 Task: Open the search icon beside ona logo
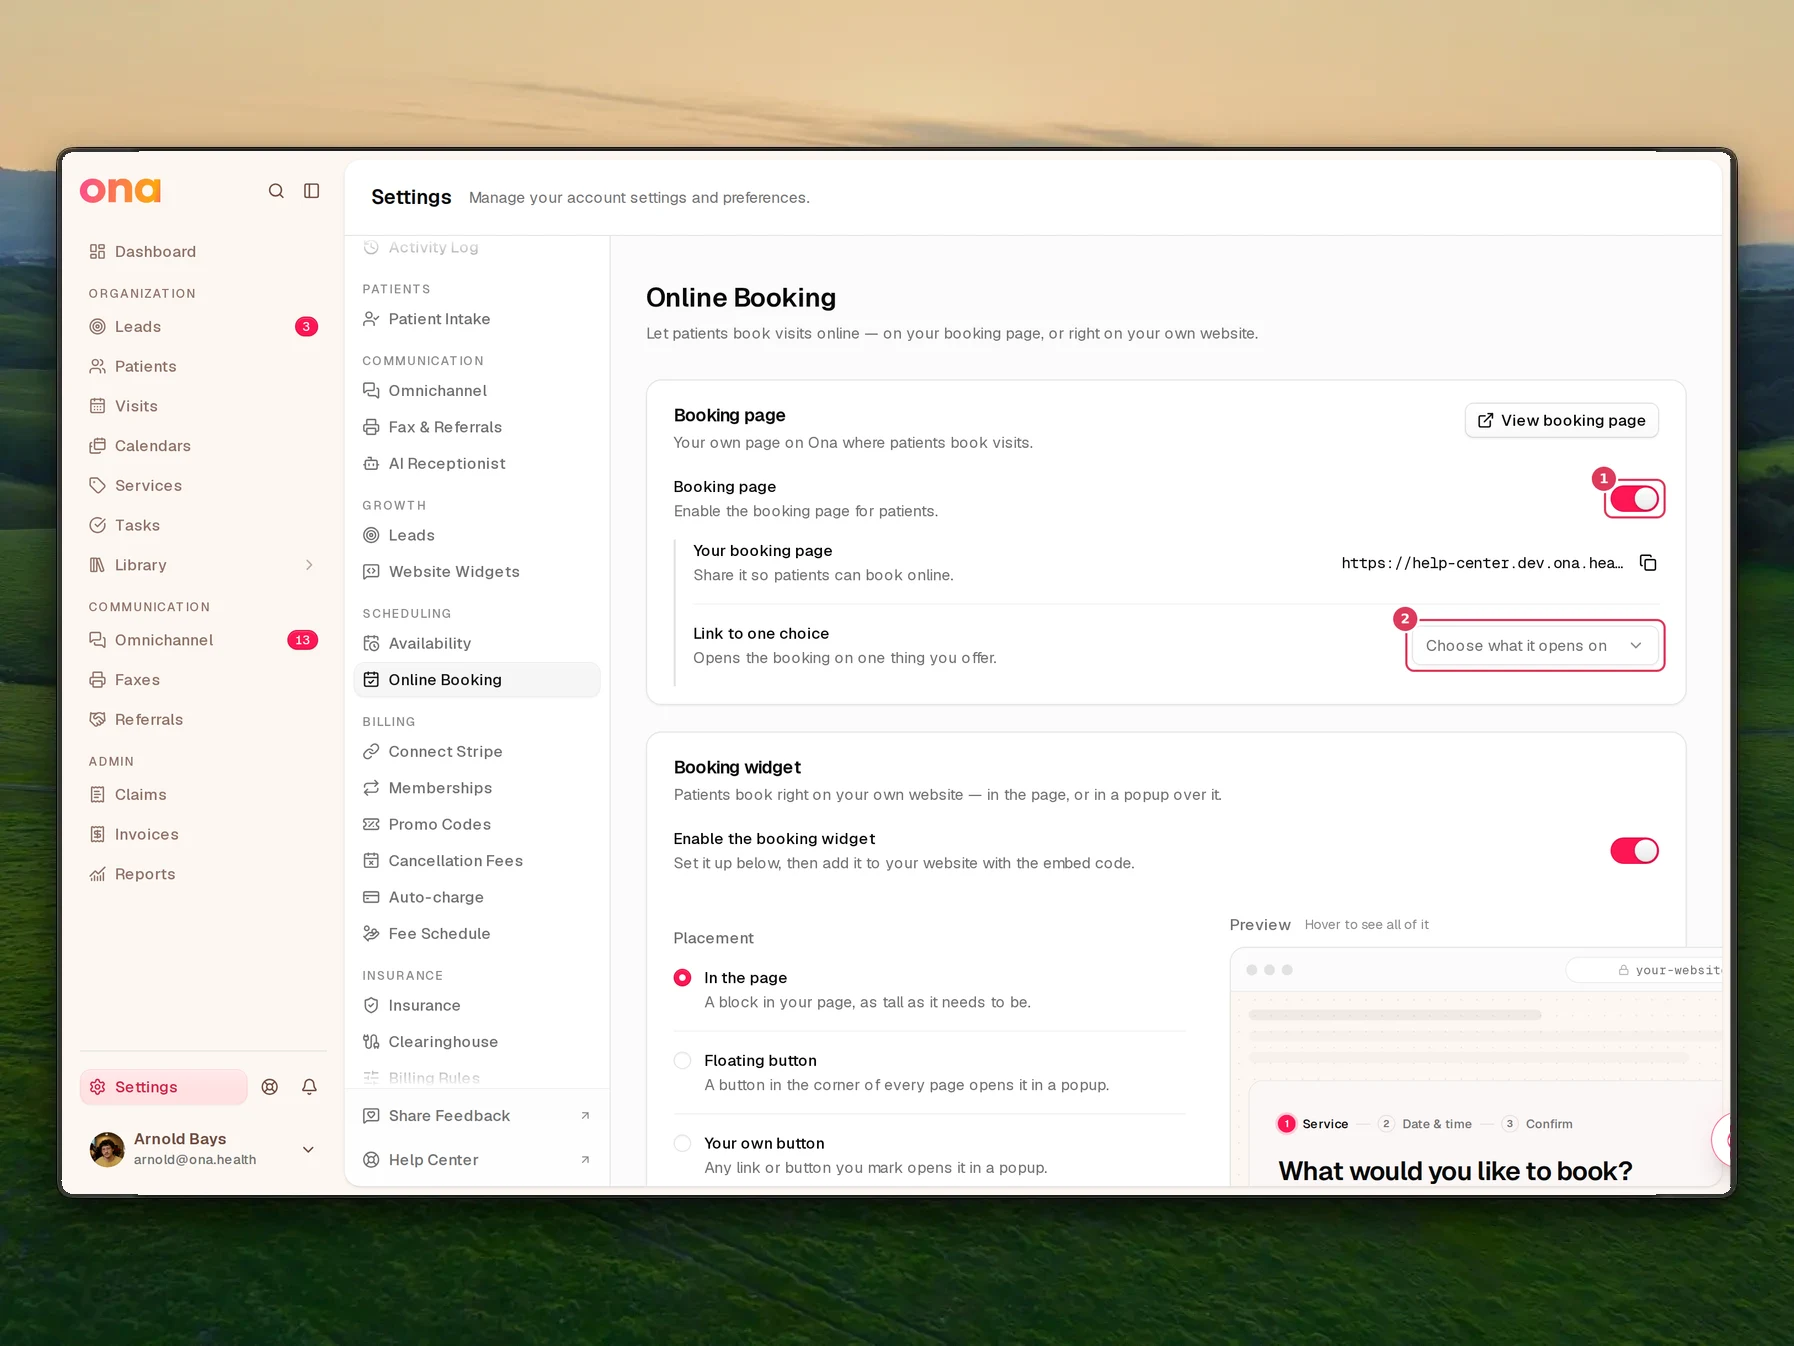pyautogui.click(x=276, y=191)
